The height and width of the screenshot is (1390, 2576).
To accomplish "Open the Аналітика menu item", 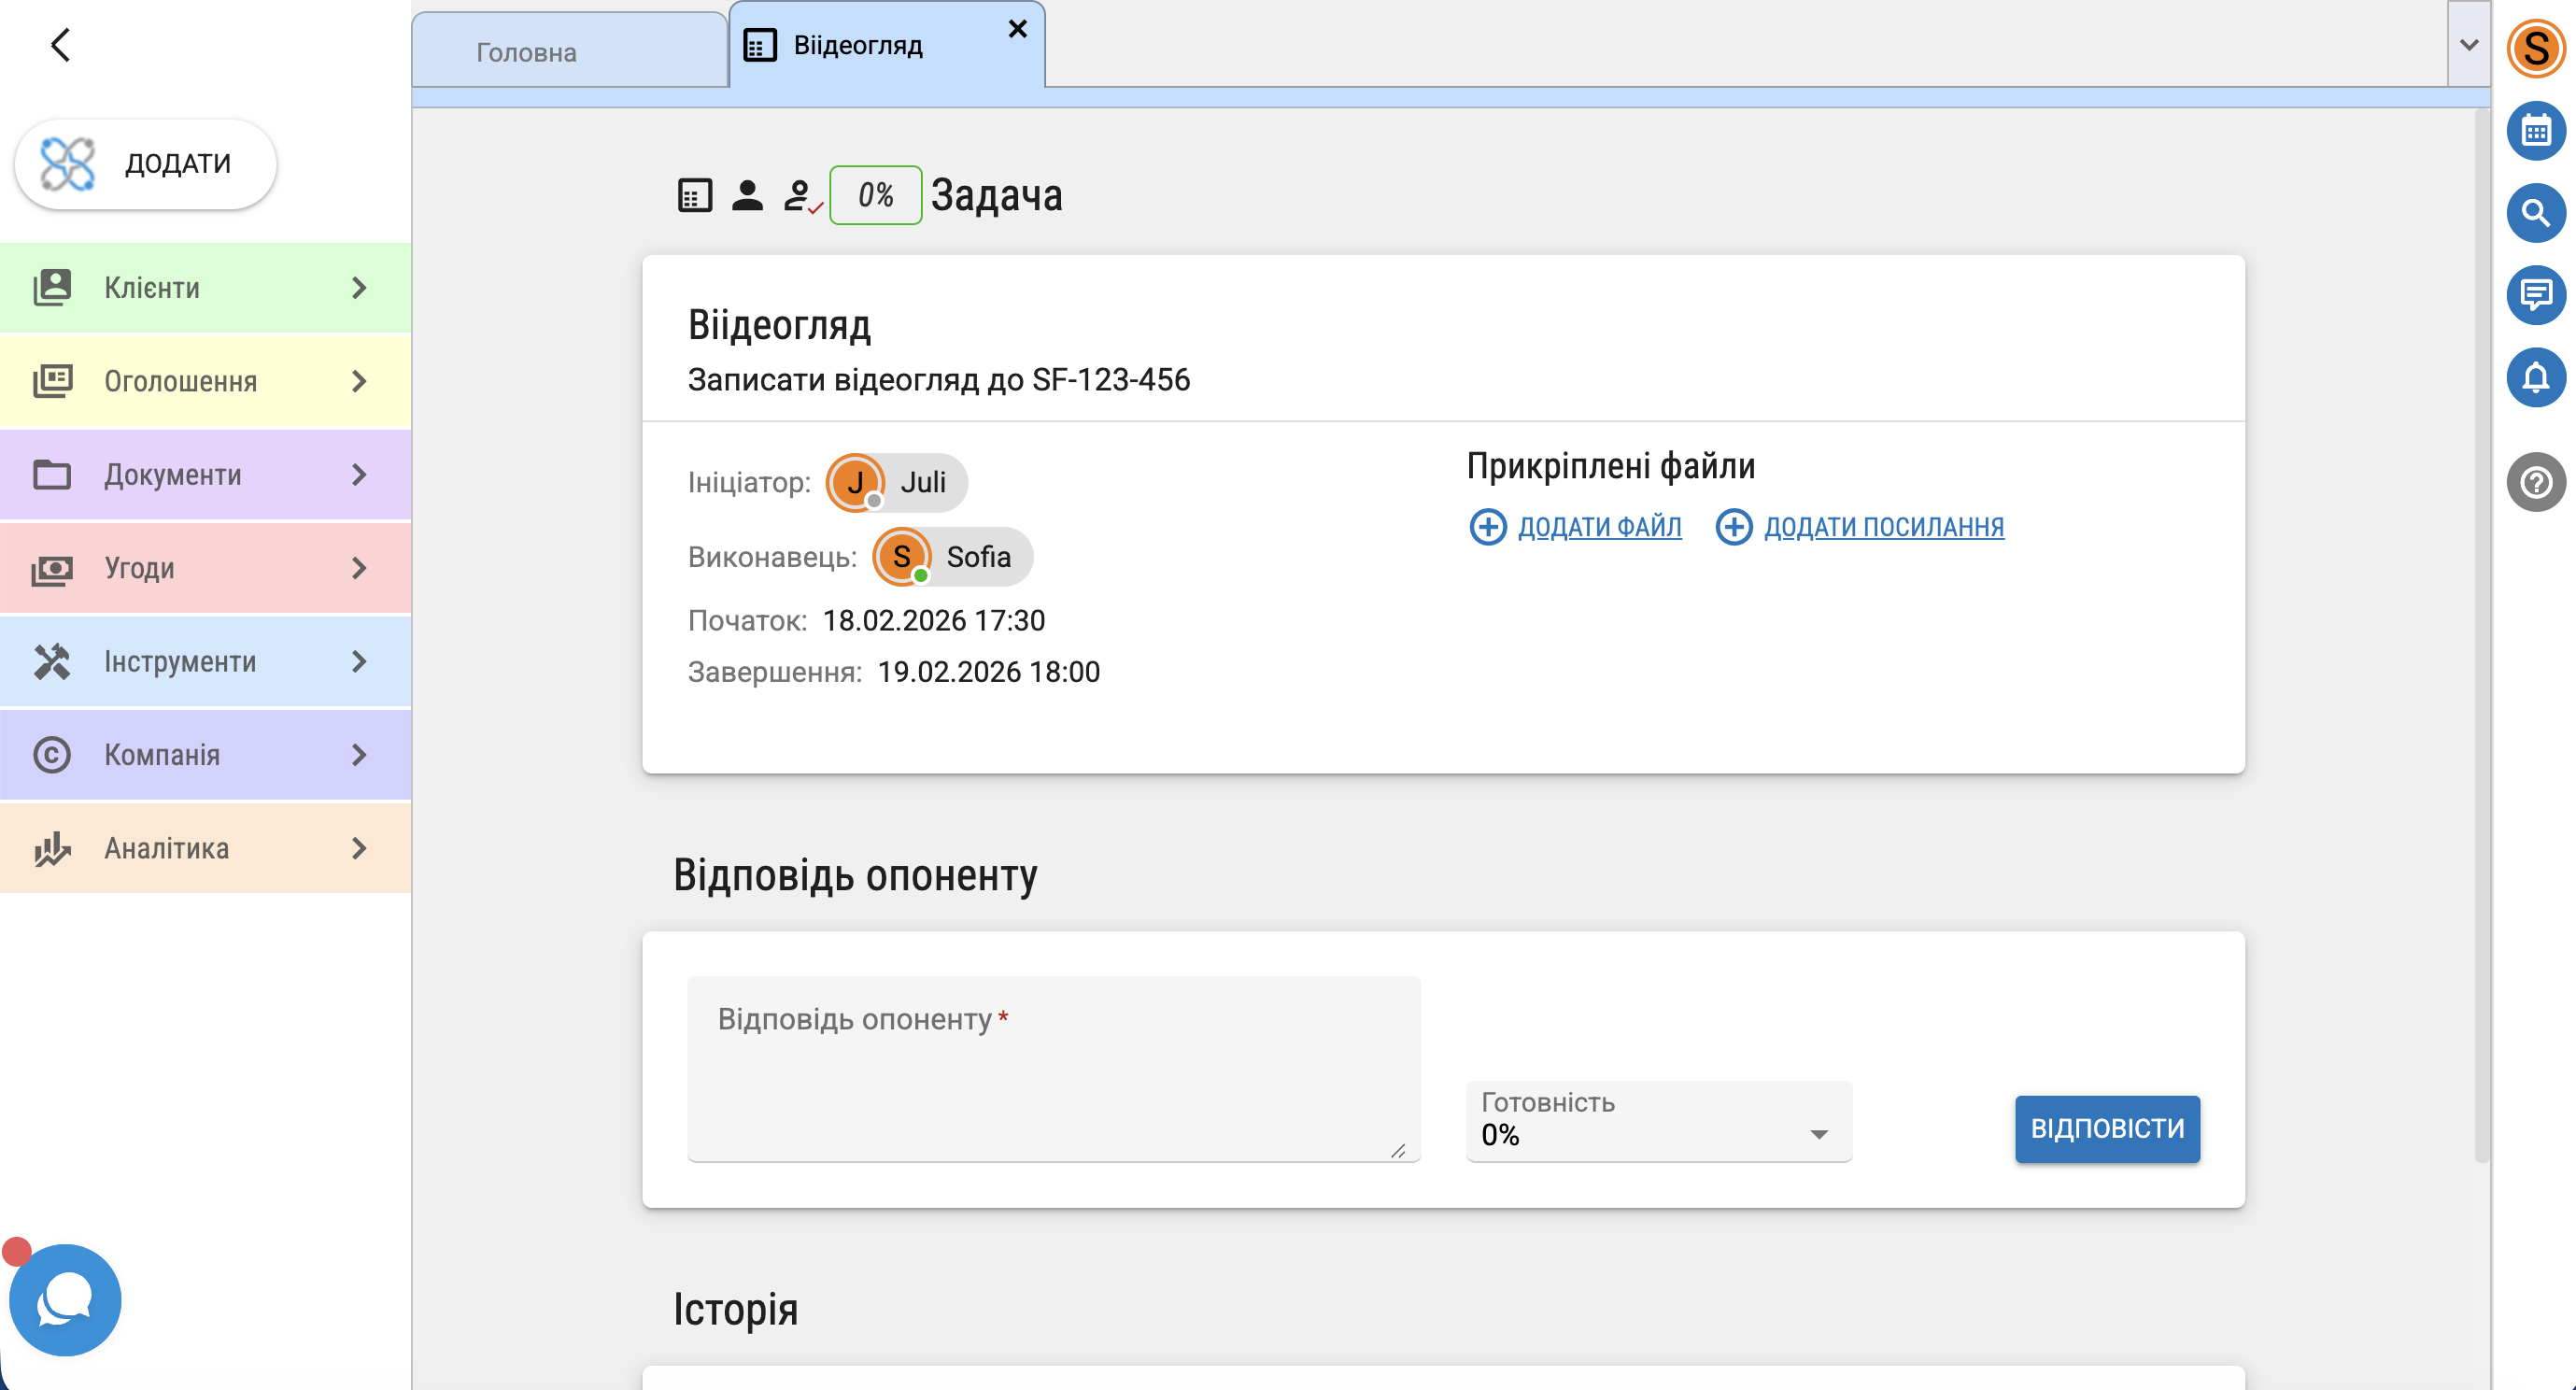I will click(205, 849).
